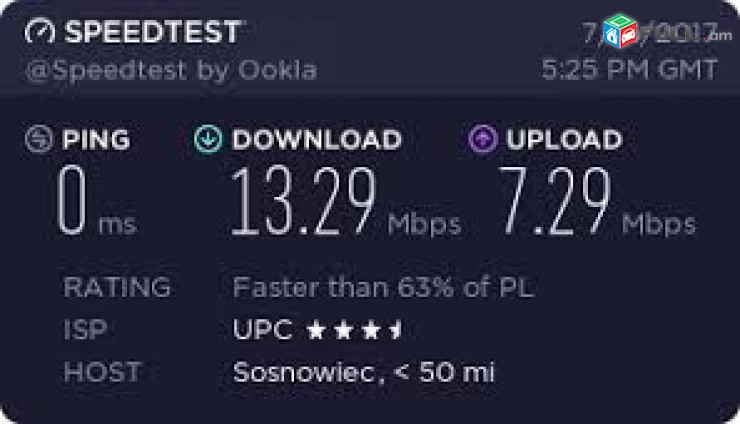
Task: Click the 13.29 download speed value
Action: (x=303, y=200)
